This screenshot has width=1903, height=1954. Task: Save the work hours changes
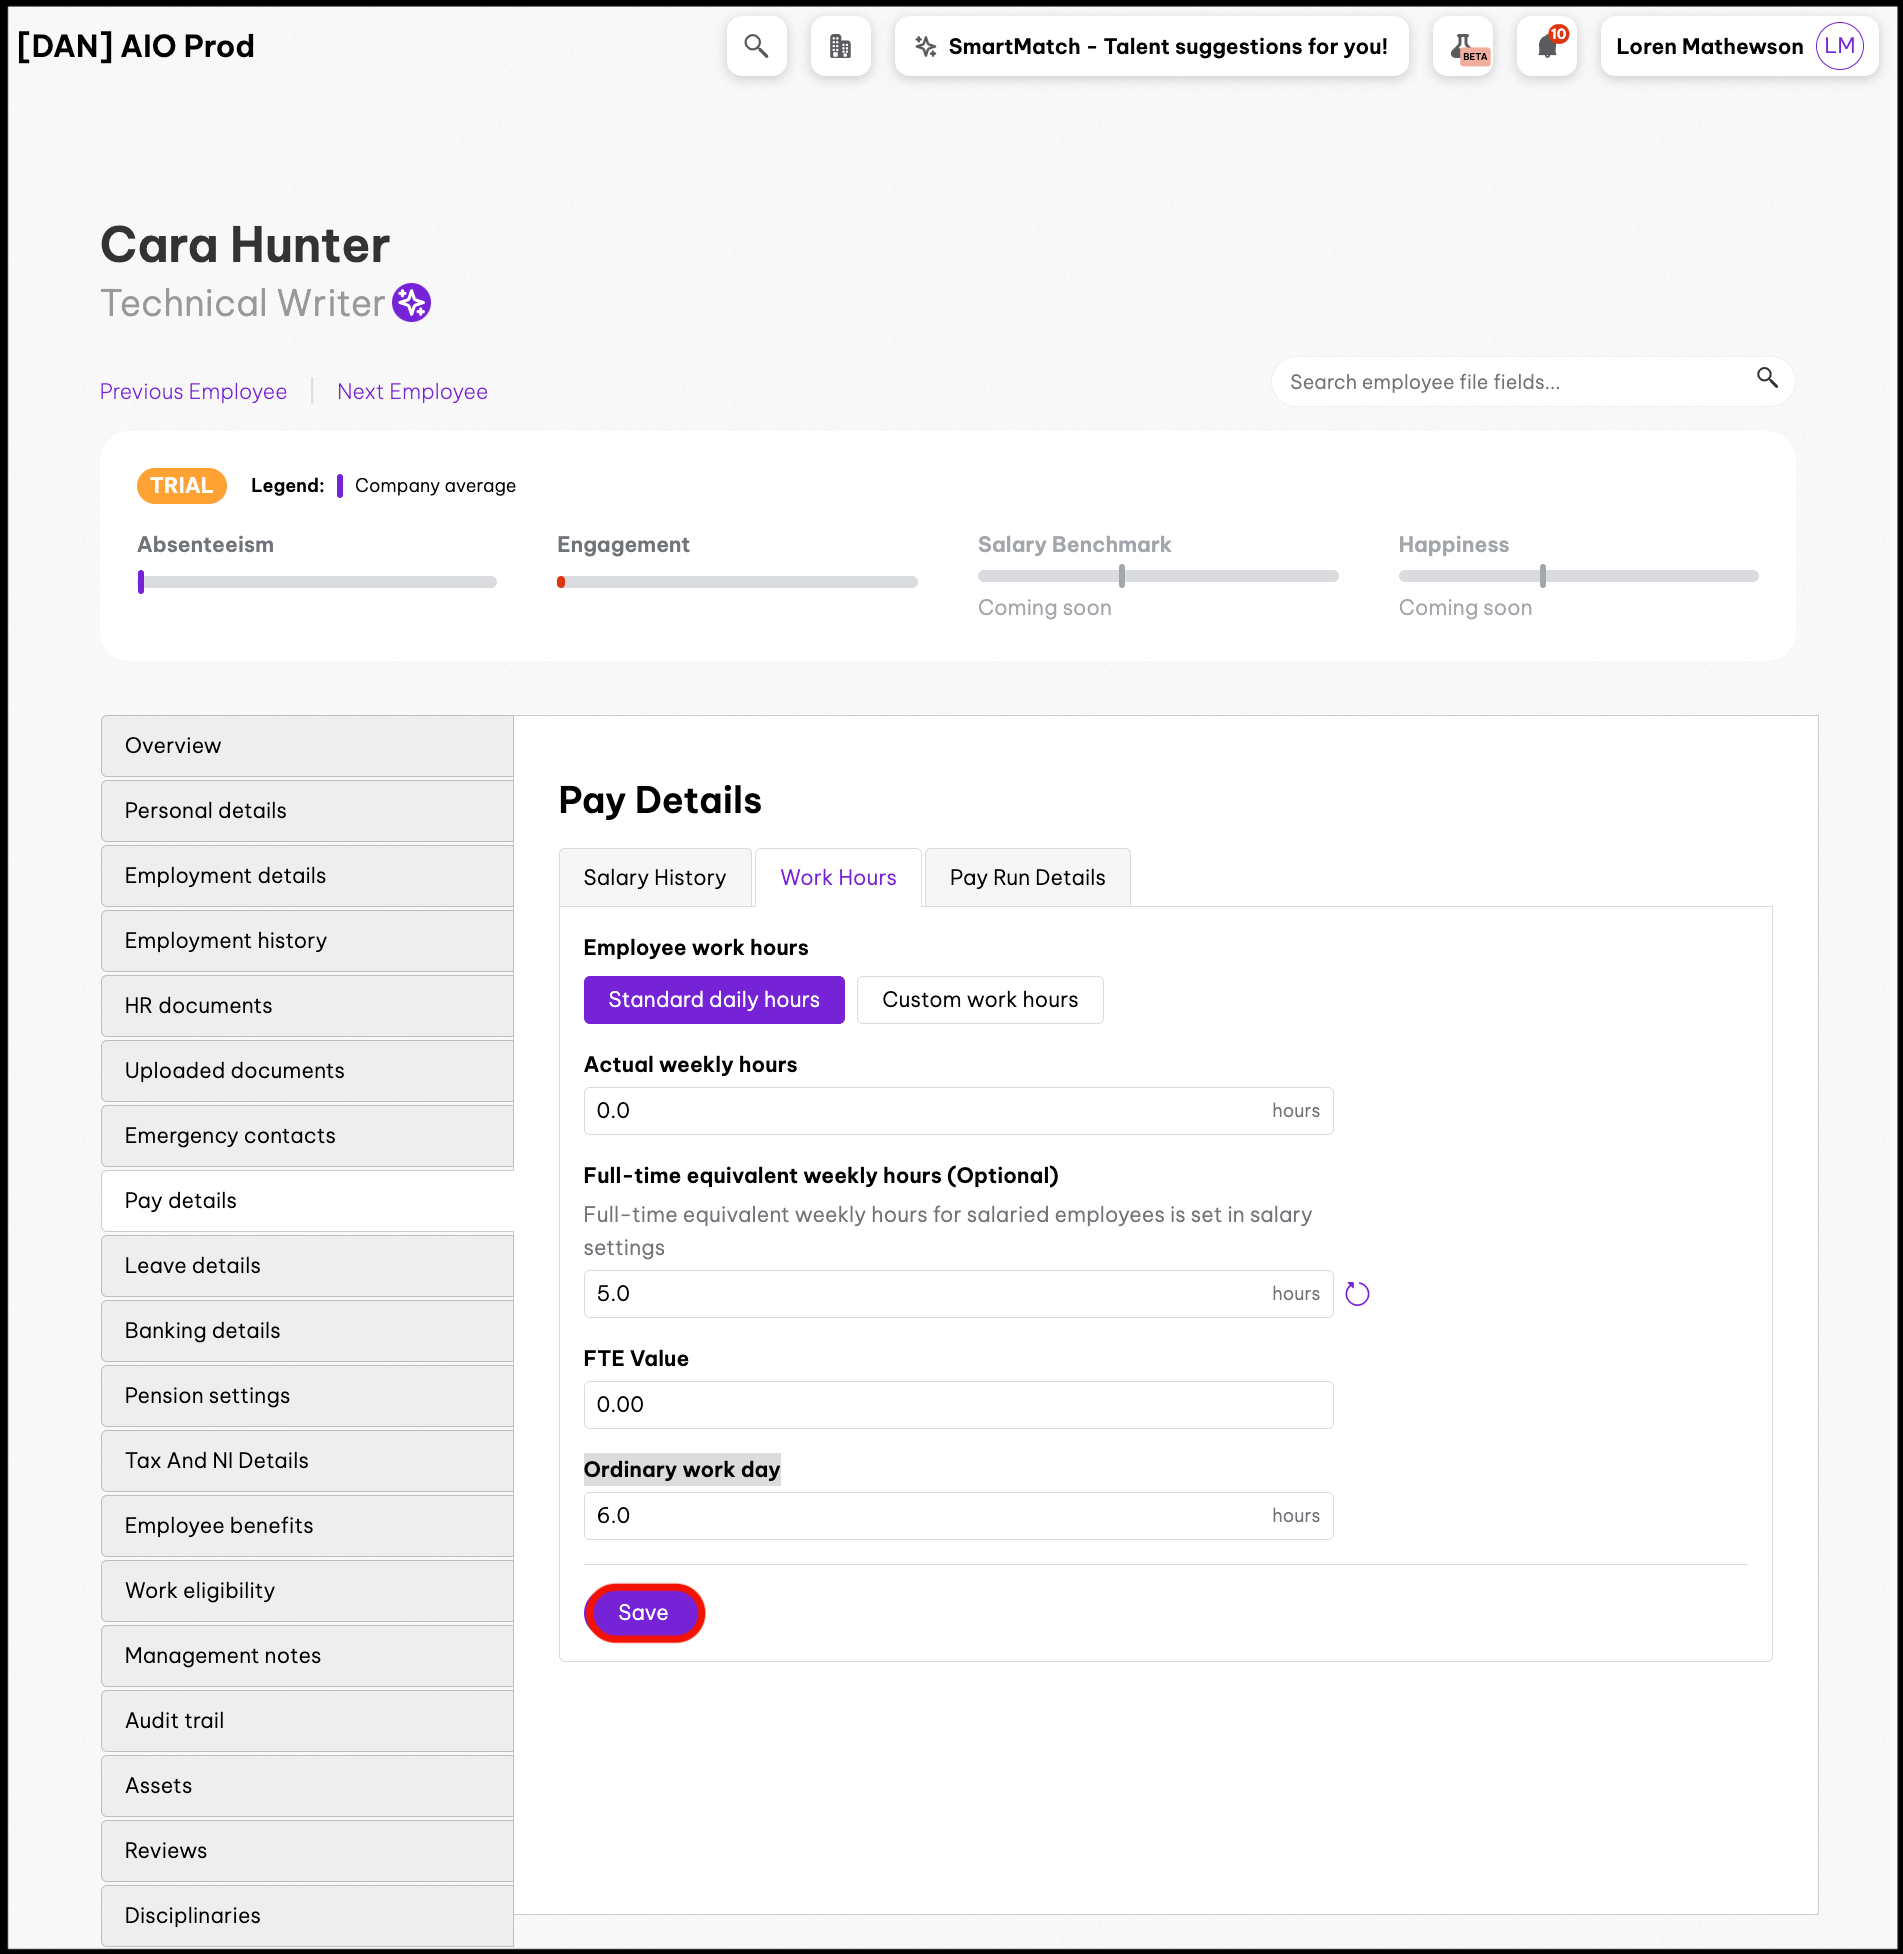click(x=644, y=1613)
